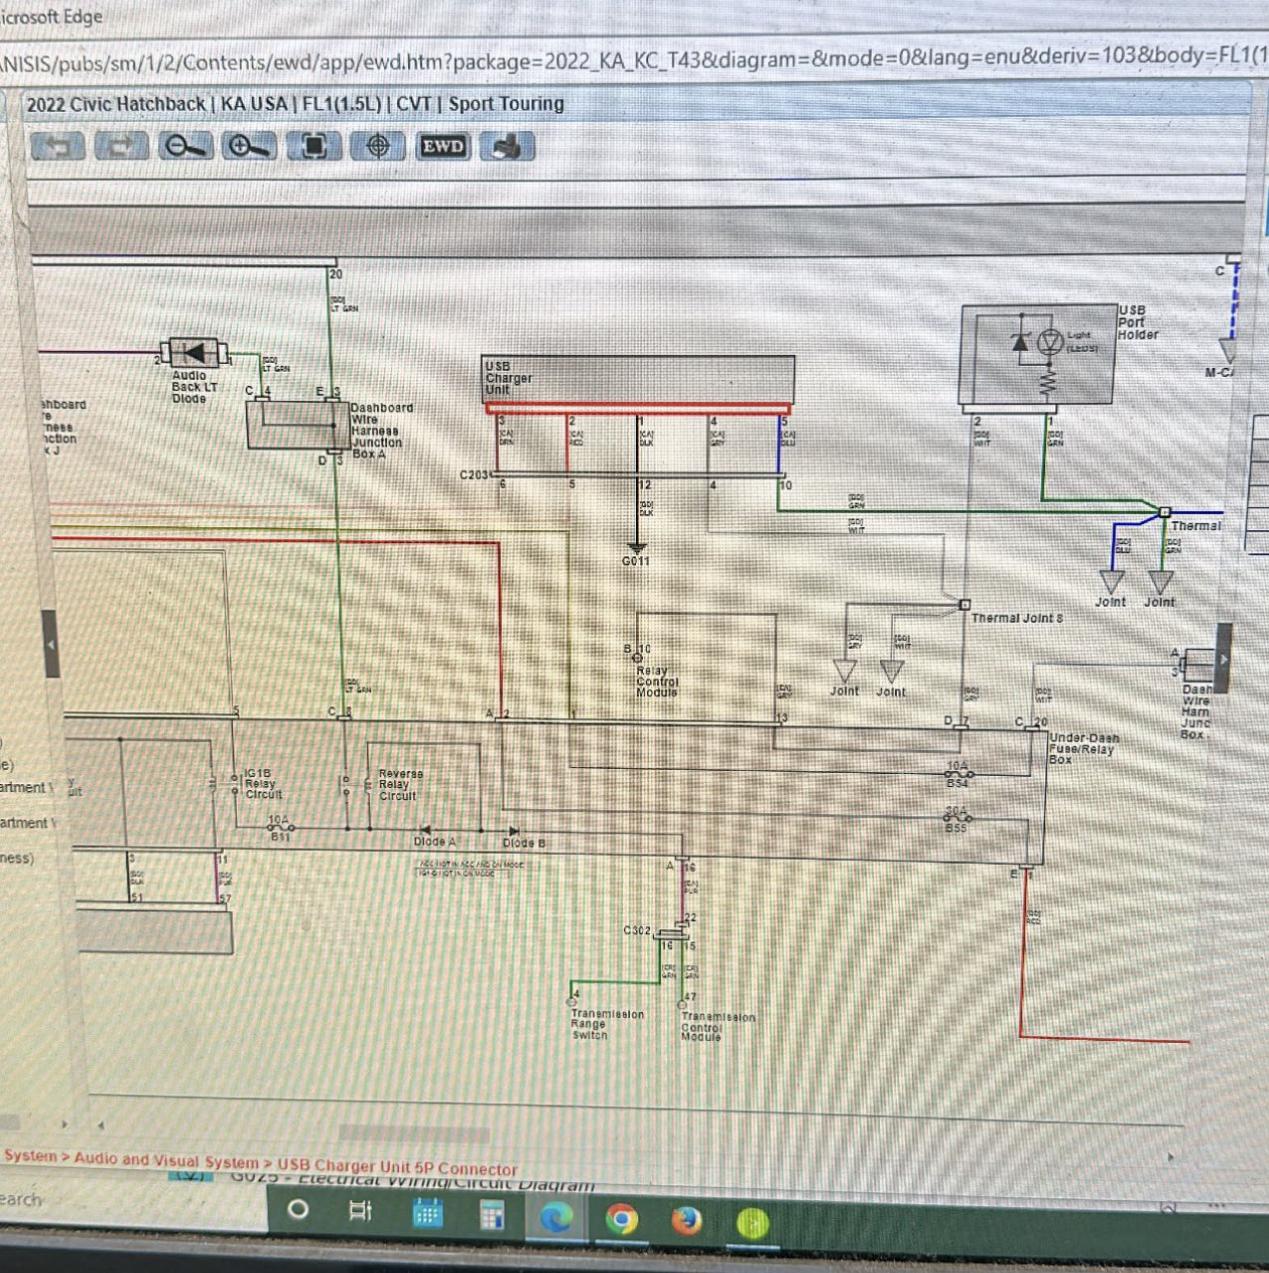
Task: Click the 10A B11 fuse symbol
Action: (x=279, y=827)
